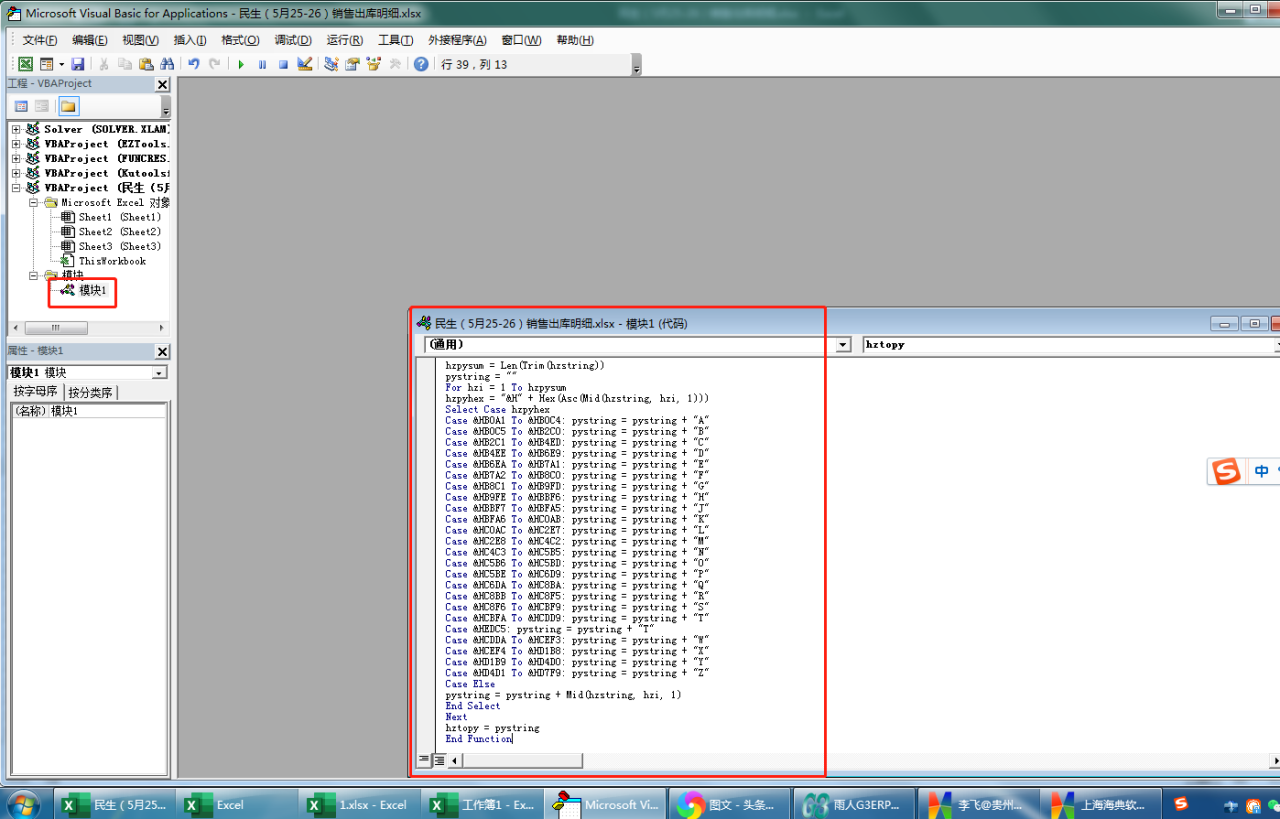Image resolution: width=1280 pixels, height=819 pixels.
Task: Click the Undo arrow icon
Action: pyautogui.click(x=194, y=64)
